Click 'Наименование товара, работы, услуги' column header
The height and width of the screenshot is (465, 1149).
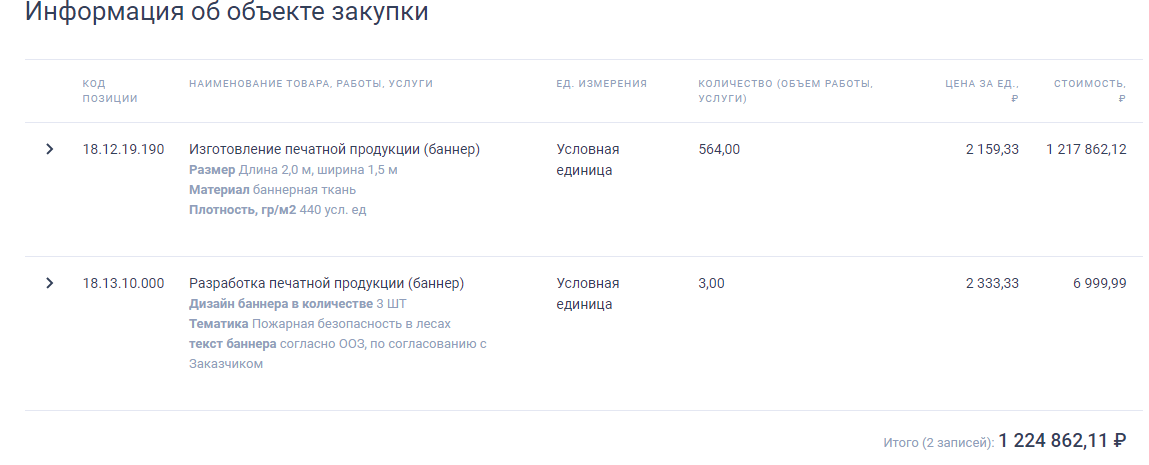coord(311,83)
